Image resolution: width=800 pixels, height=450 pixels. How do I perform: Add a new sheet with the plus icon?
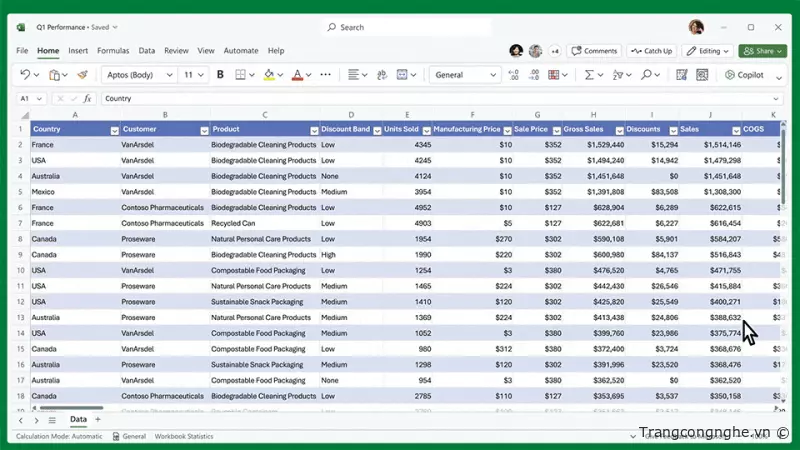pos(97,420)
